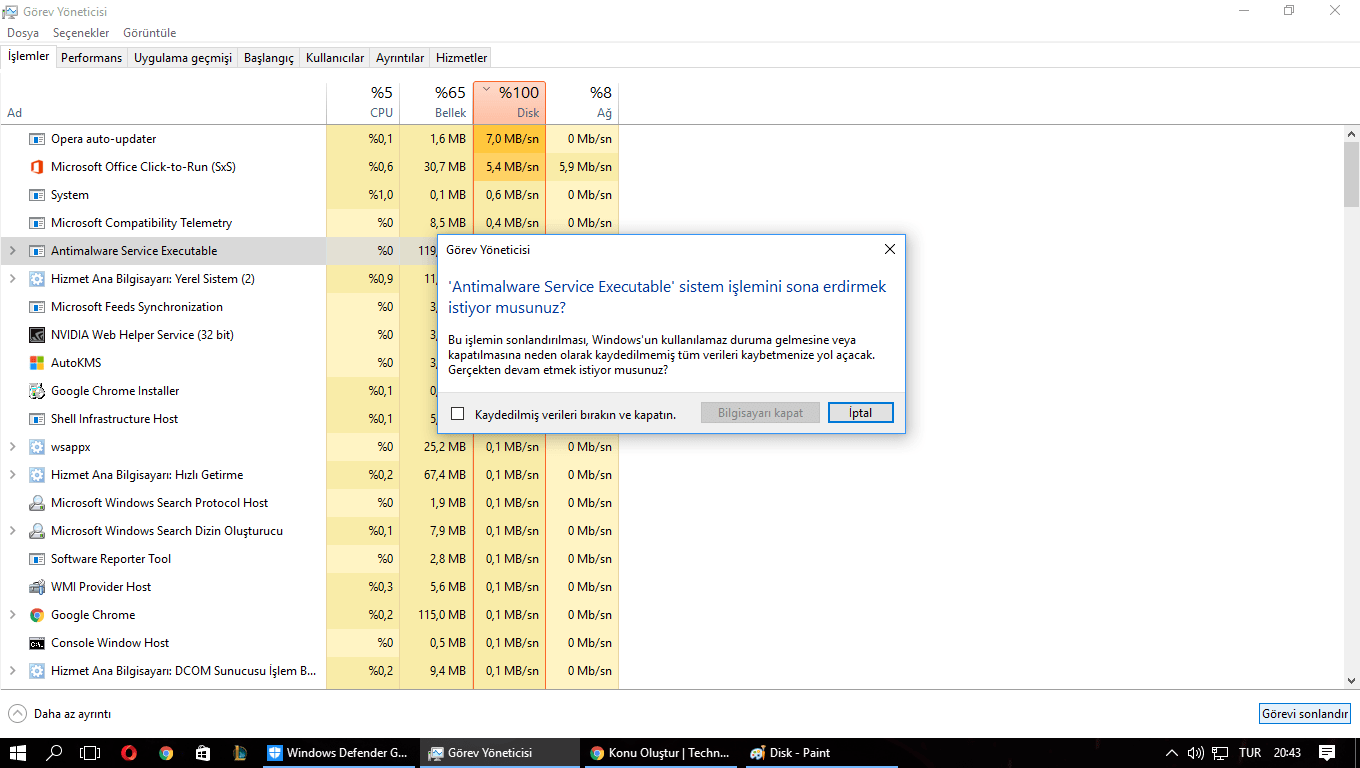Open 'Konu Oluştur' Chrome taskbar window
Viewport: 1360px width, 768px height.
click(660, 753)
